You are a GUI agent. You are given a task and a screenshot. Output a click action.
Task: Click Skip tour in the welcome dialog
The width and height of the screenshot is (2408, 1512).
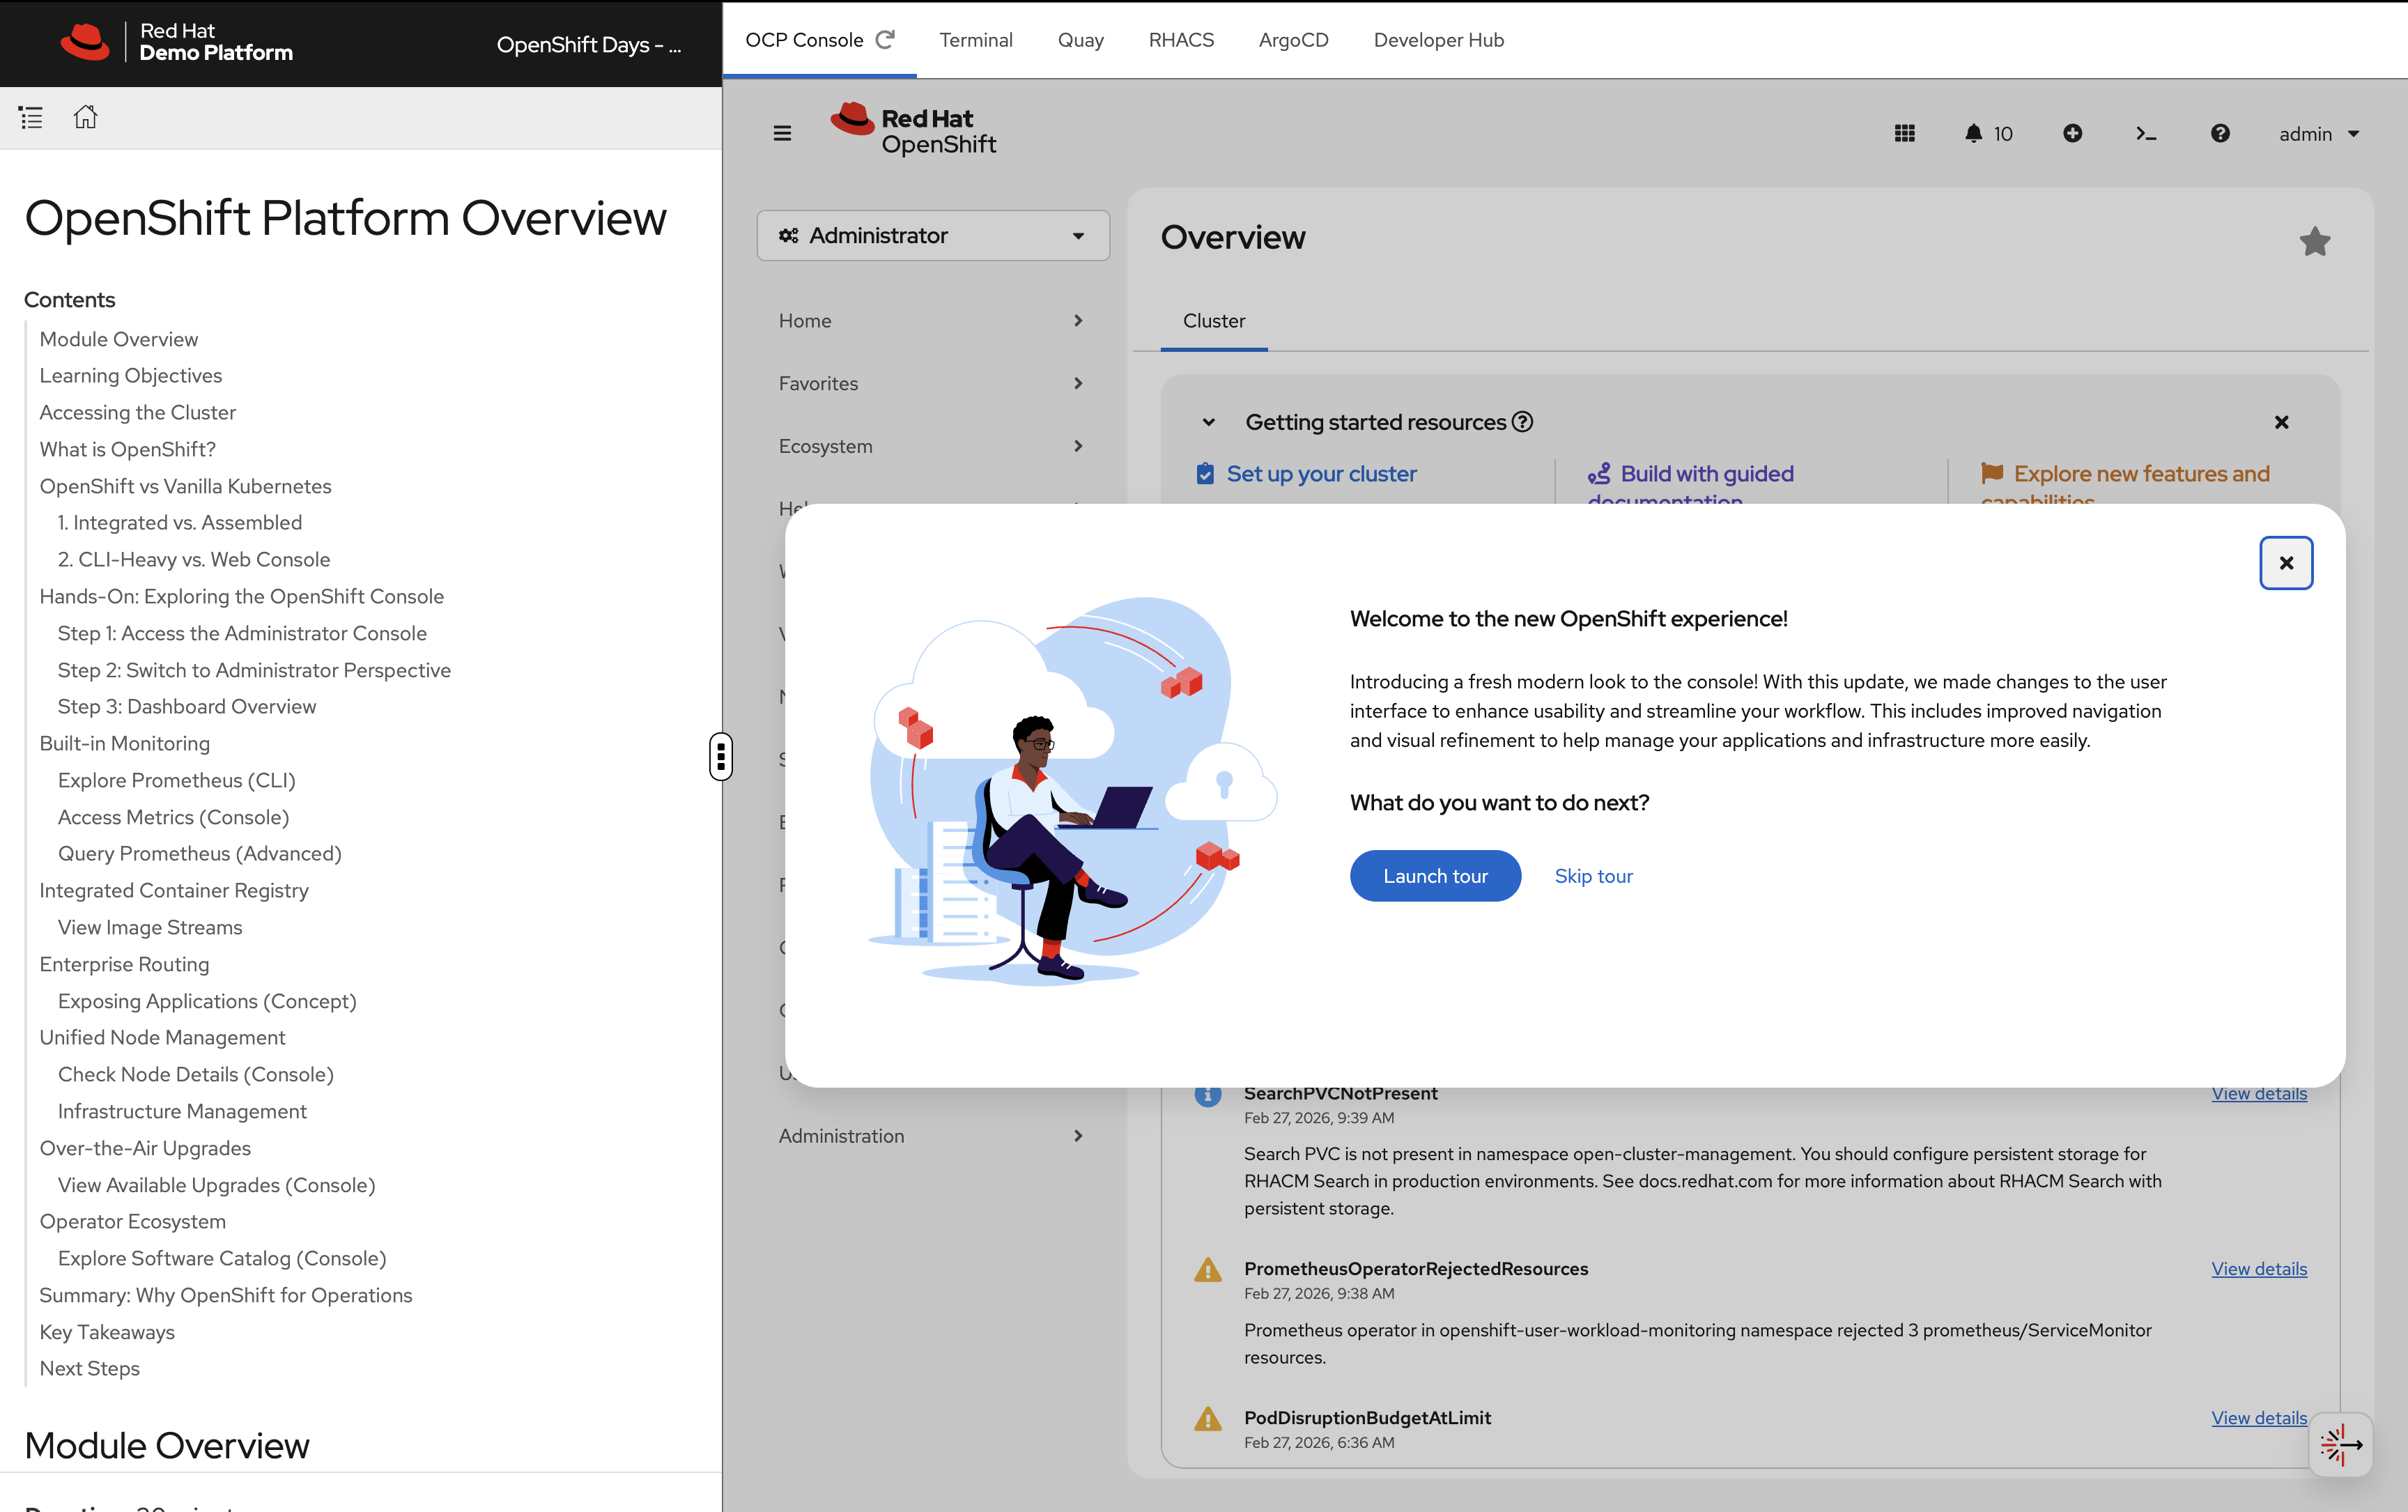pos(1593,875)
